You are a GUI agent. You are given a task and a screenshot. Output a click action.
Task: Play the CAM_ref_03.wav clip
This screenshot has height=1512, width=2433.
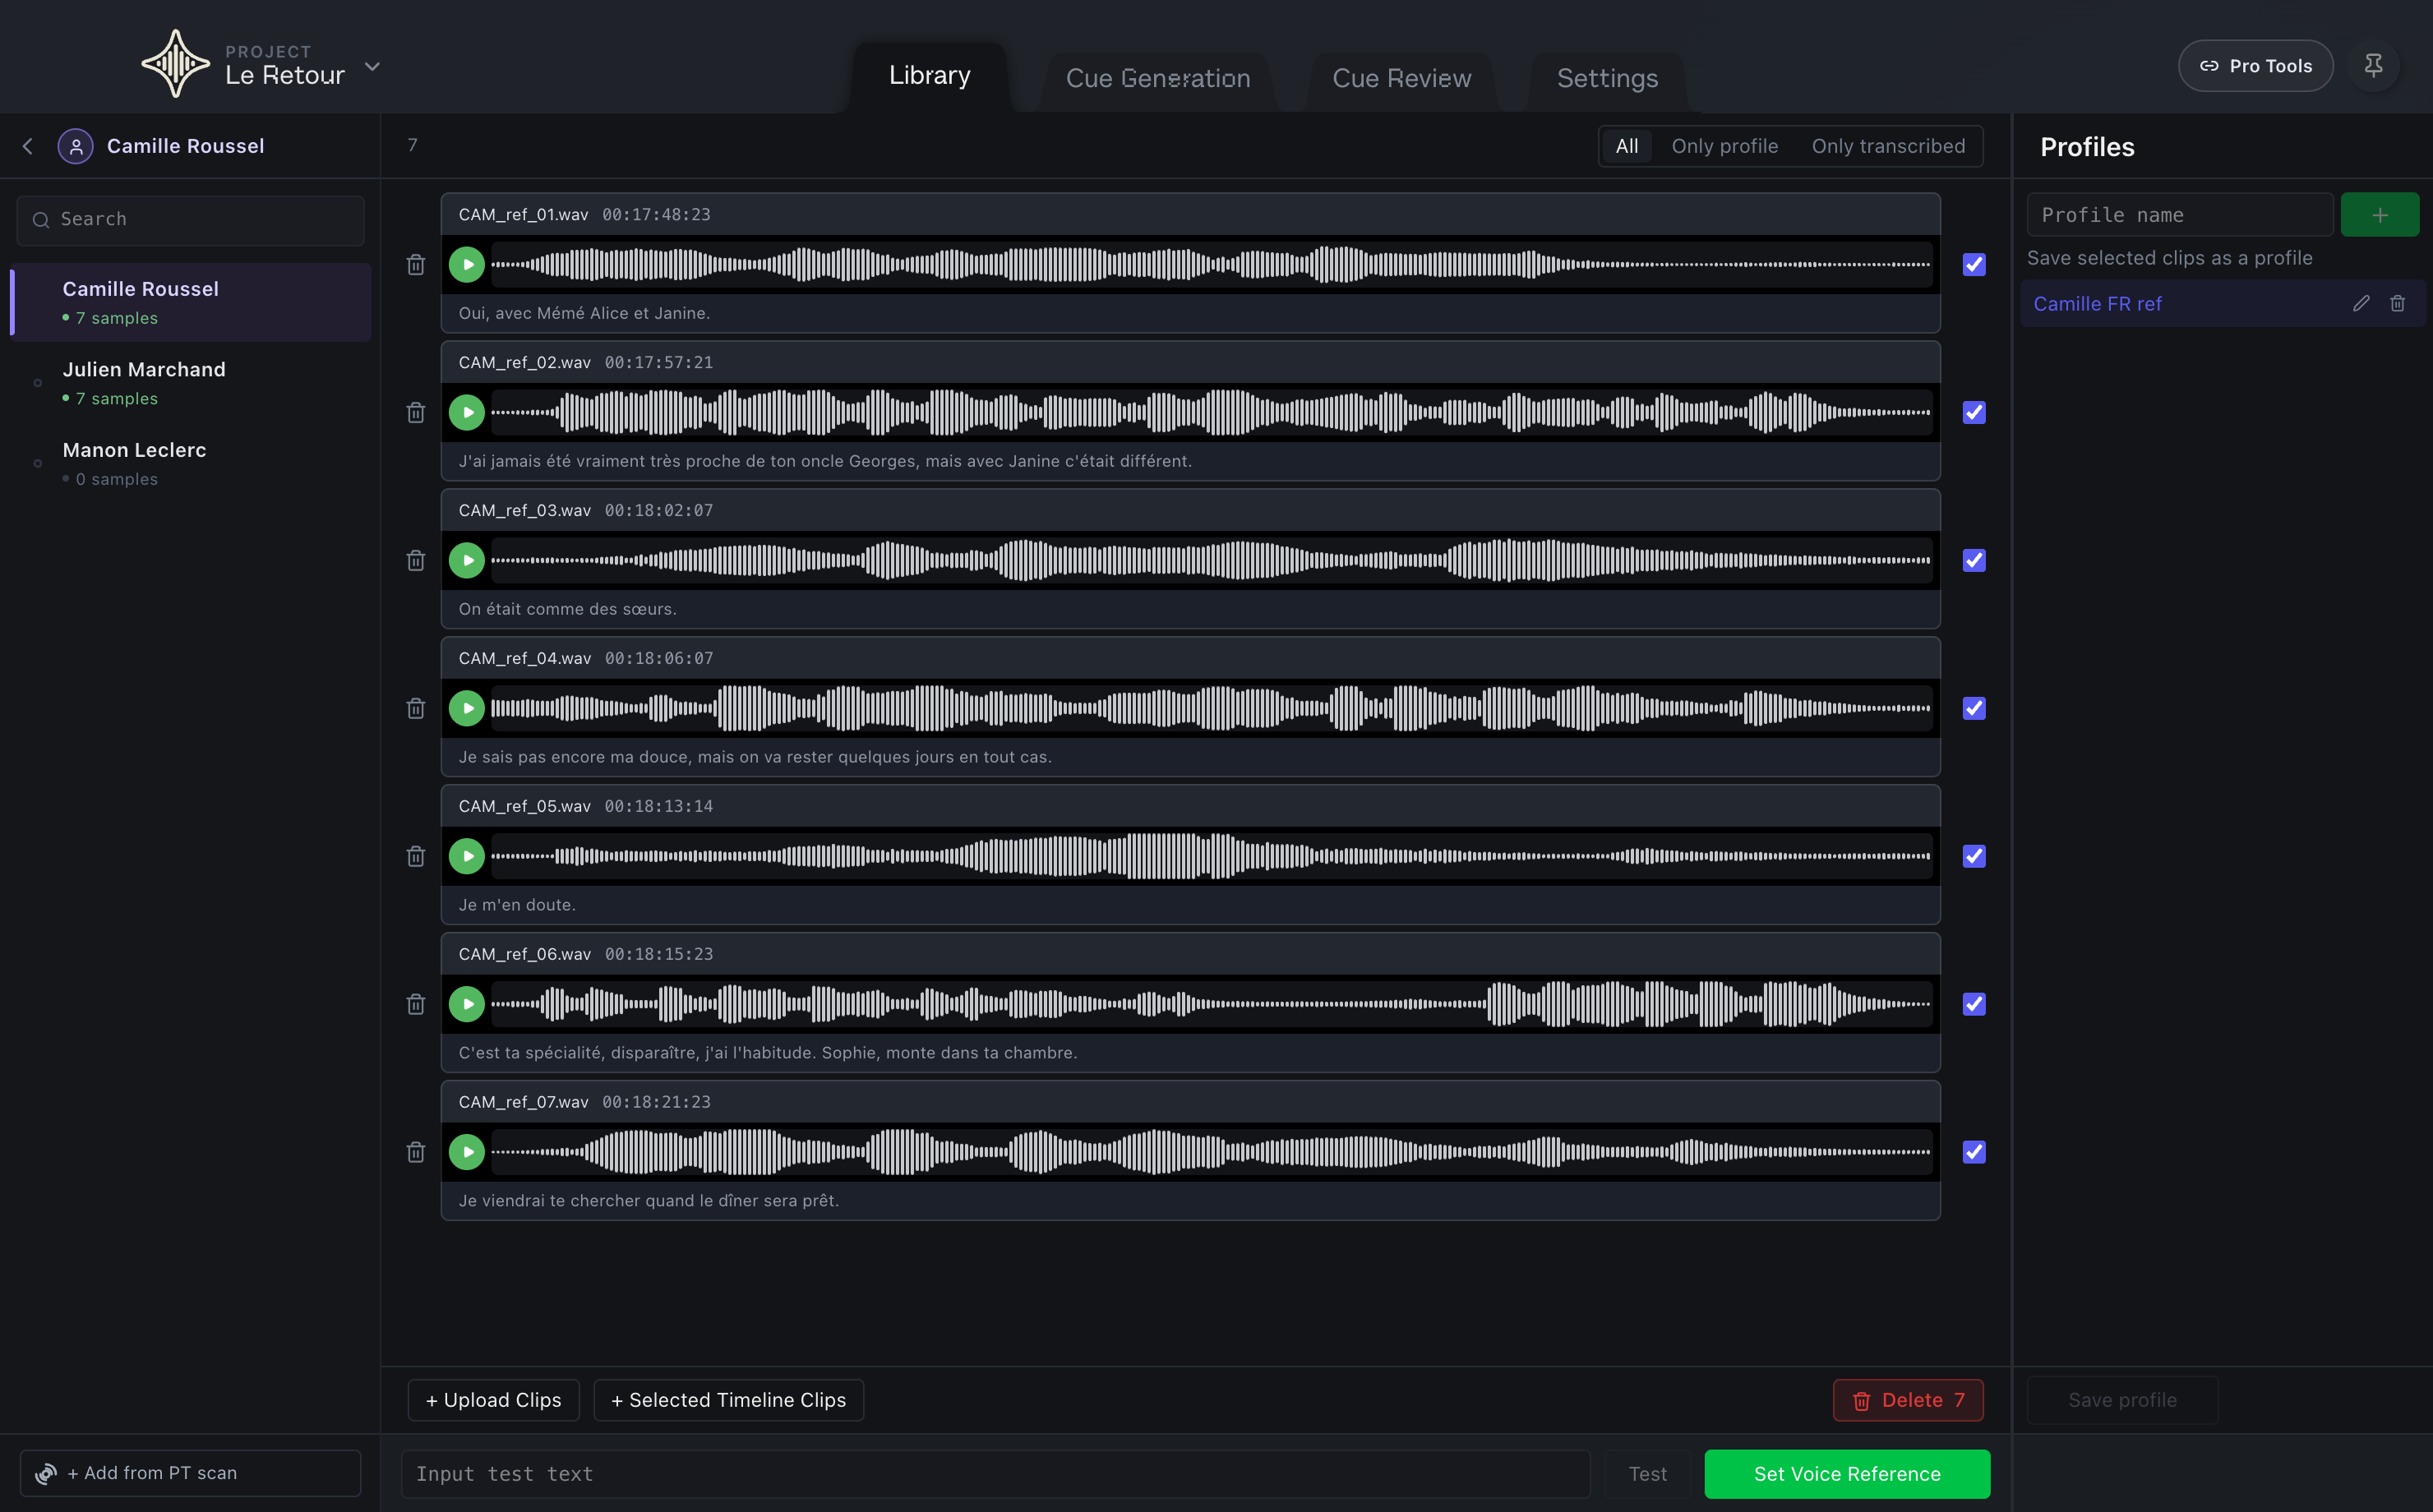tap(466, 561)
